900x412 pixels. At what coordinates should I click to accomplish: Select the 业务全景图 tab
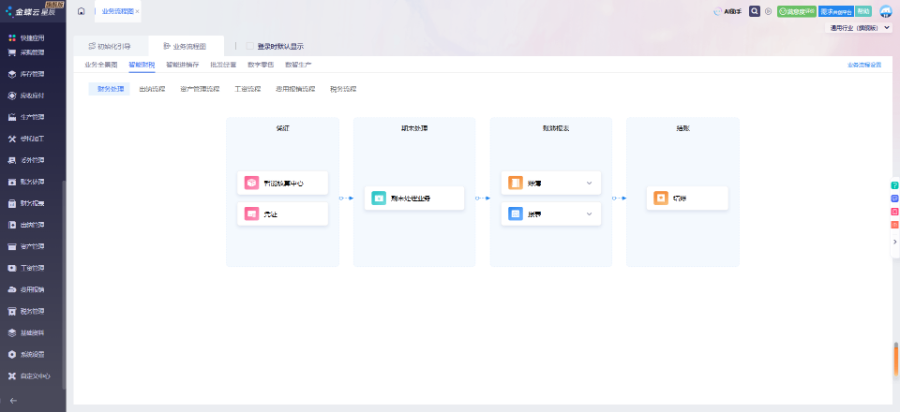[x=101, y=64]
